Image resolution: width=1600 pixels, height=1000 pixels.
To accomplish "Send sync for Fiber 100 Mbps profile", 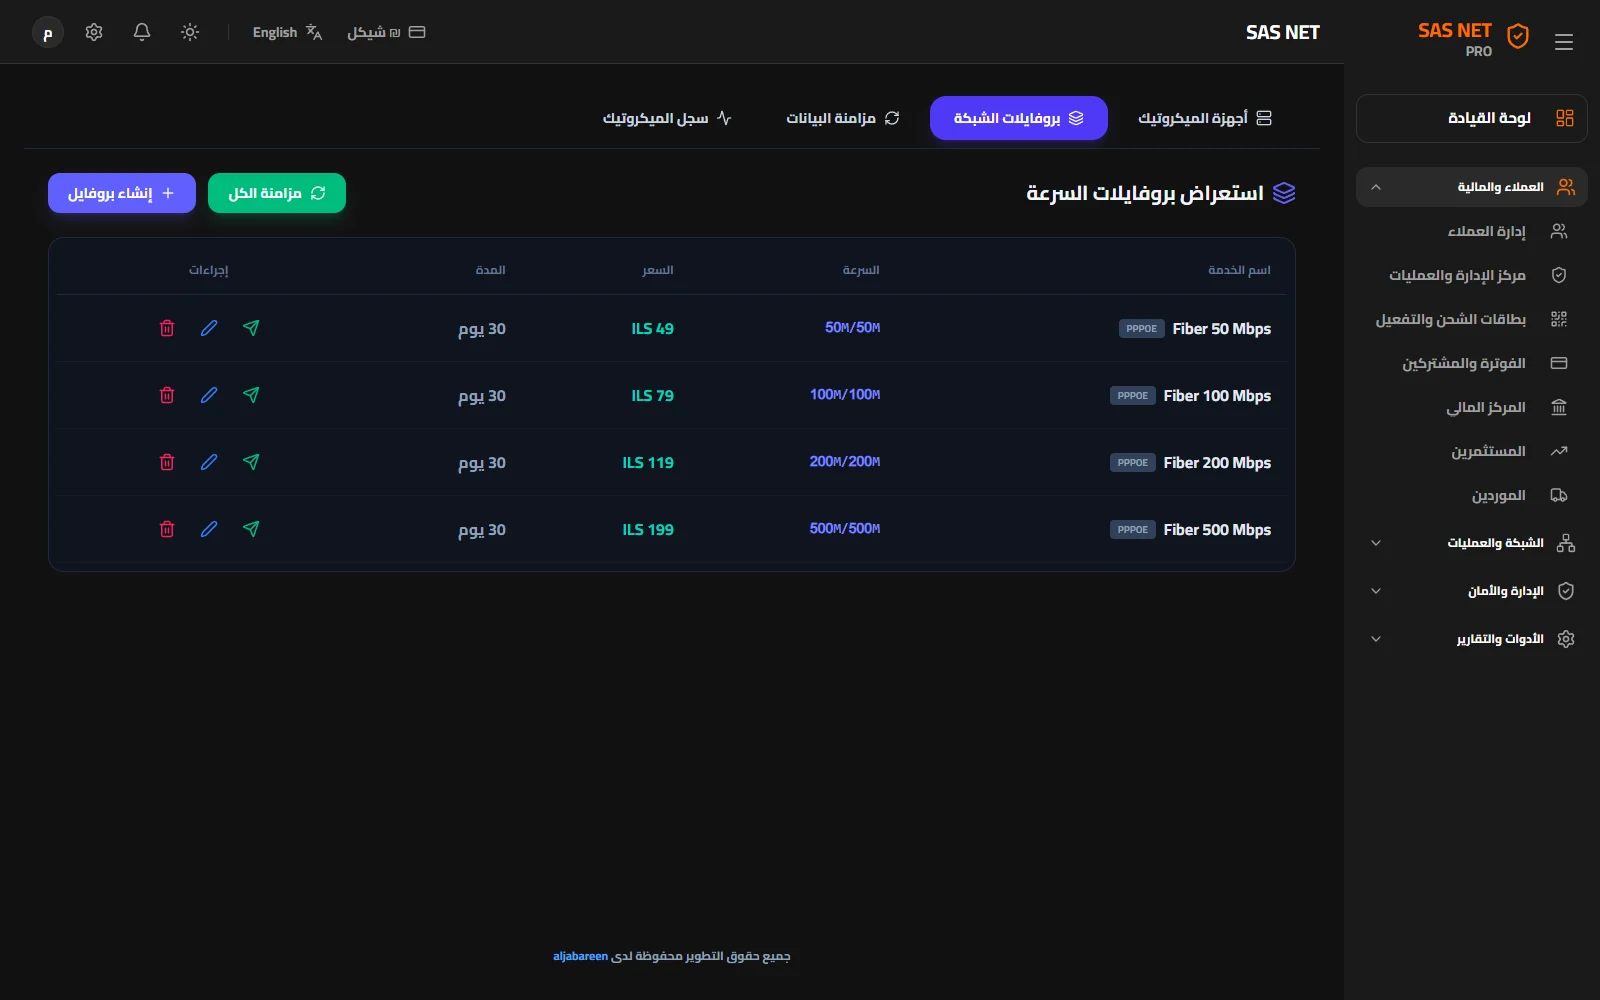I will (251, 395).
